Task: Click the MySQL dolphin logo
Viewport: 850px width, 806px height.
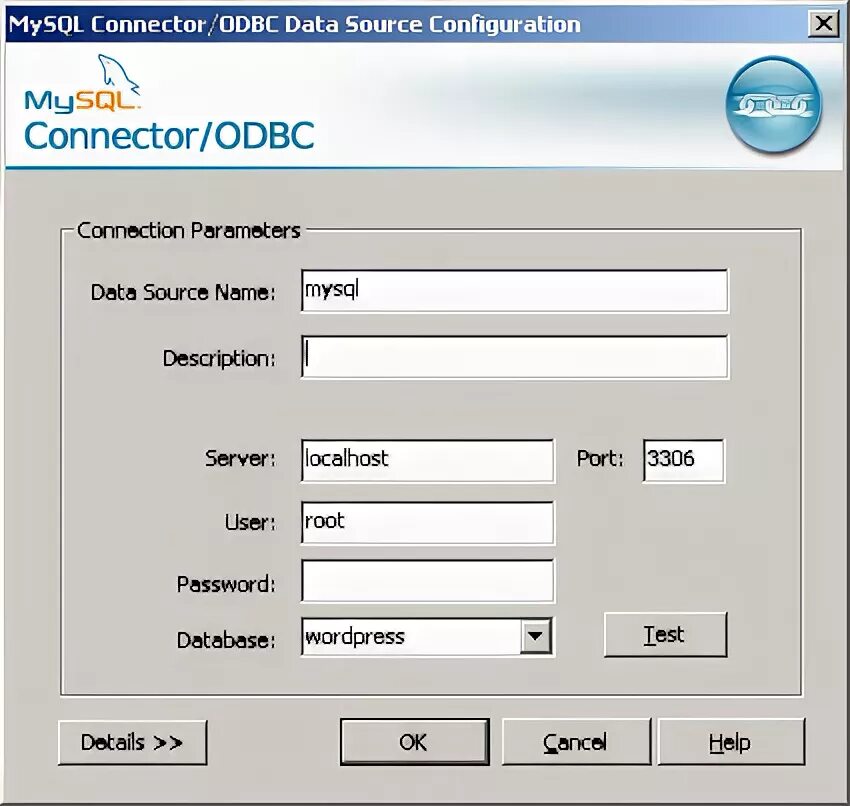Action: tap(82, 83)
